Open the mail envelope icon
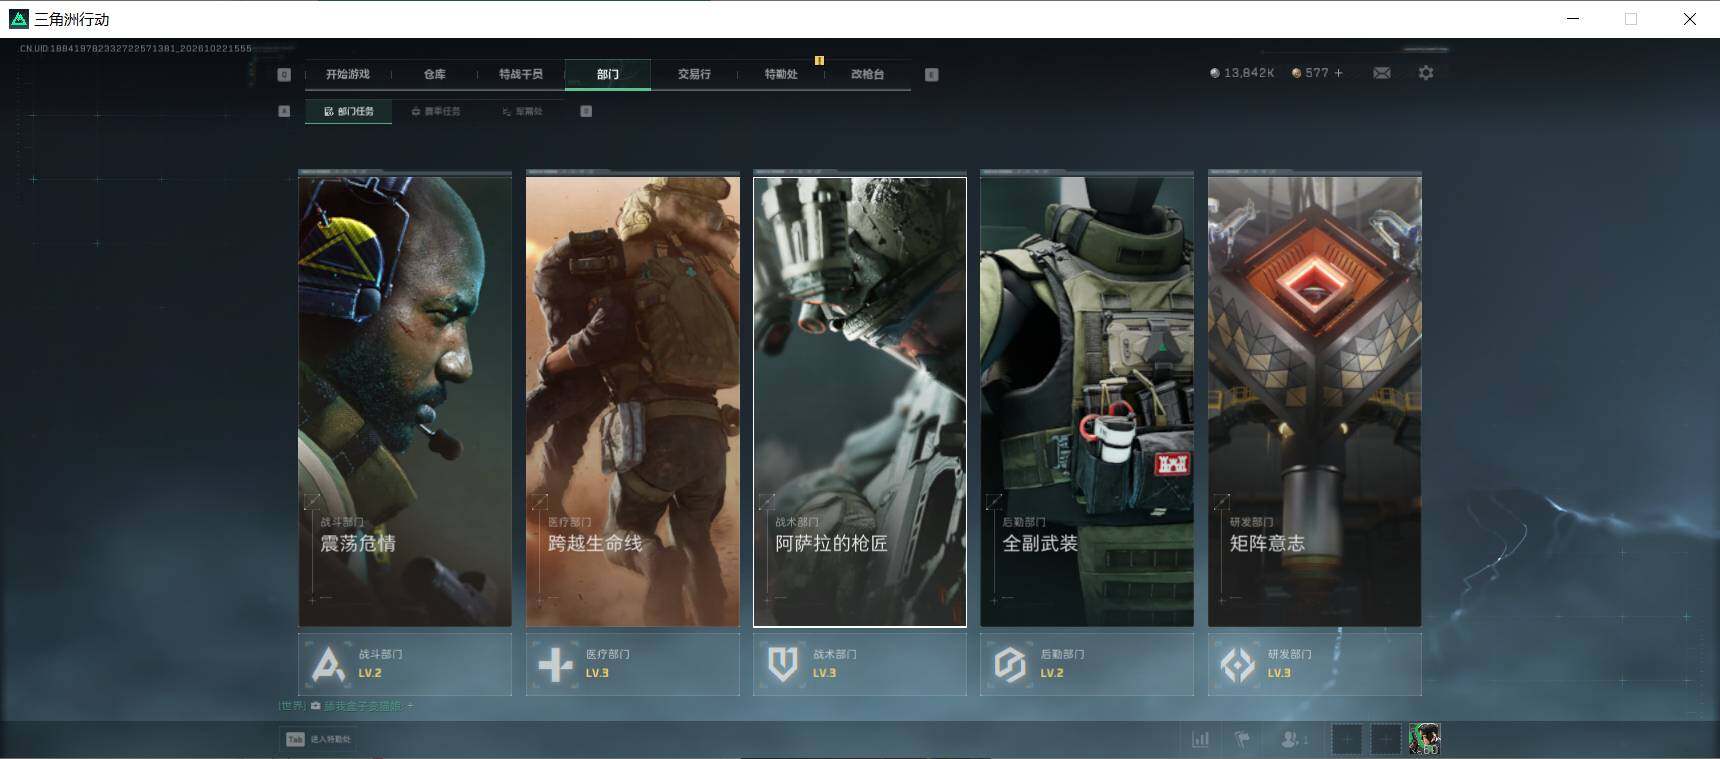1720x759 pixels. click(1382, 73)
